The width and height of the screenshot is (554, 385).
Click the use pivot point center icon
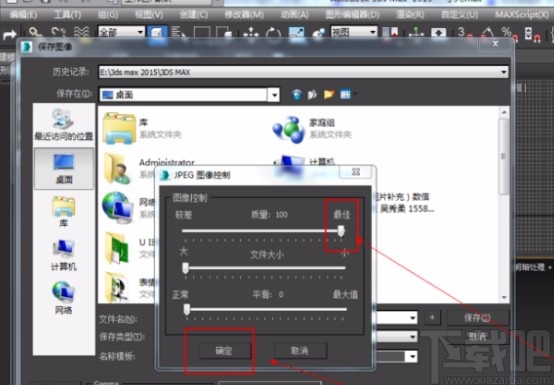pos(390,33)
